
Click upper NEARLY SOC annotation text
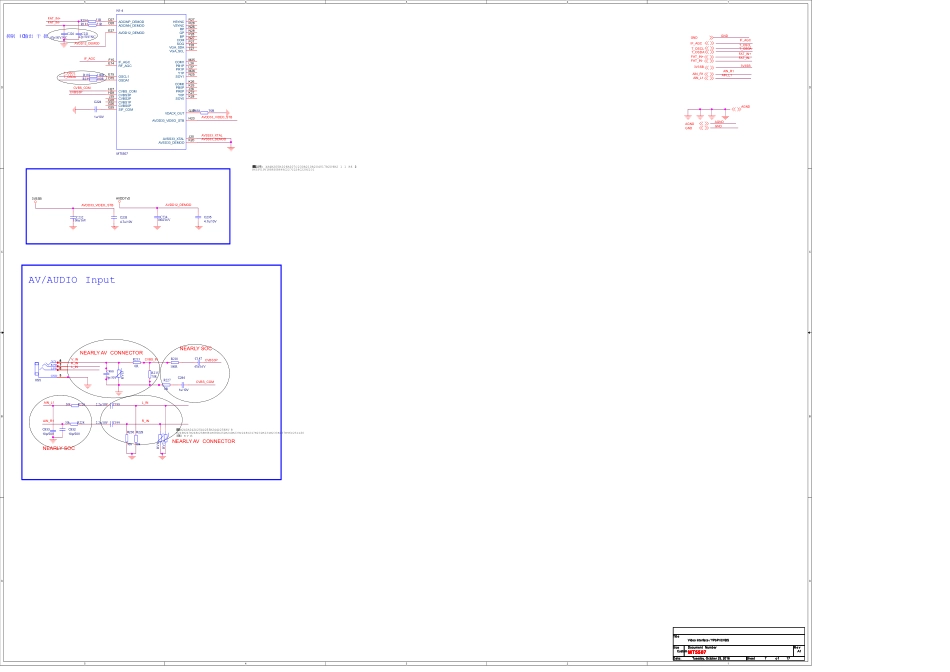coord(195,349)
